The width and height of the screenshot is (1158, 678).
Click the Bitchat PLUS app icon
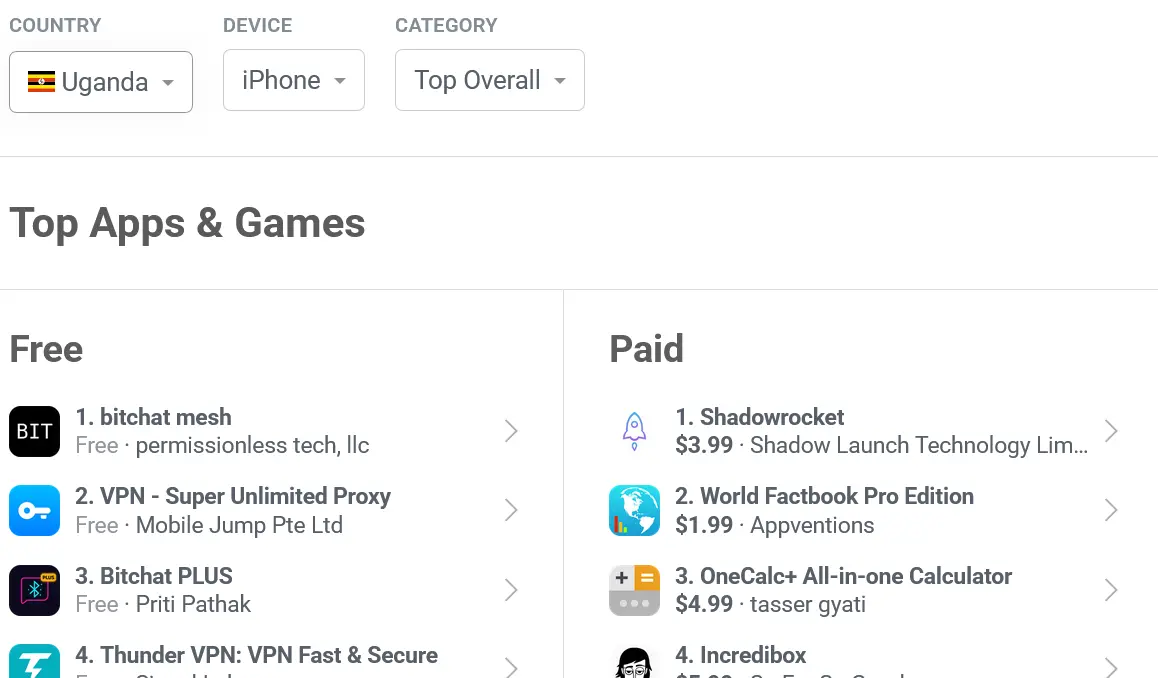click(34, 590)
